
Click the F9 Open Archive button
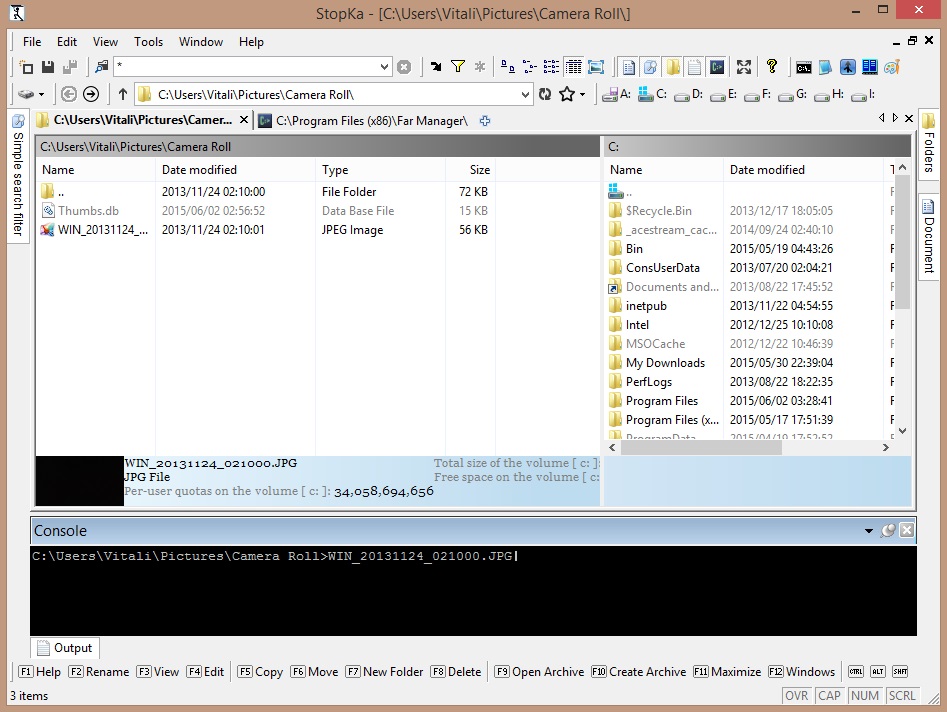(539, 672)
